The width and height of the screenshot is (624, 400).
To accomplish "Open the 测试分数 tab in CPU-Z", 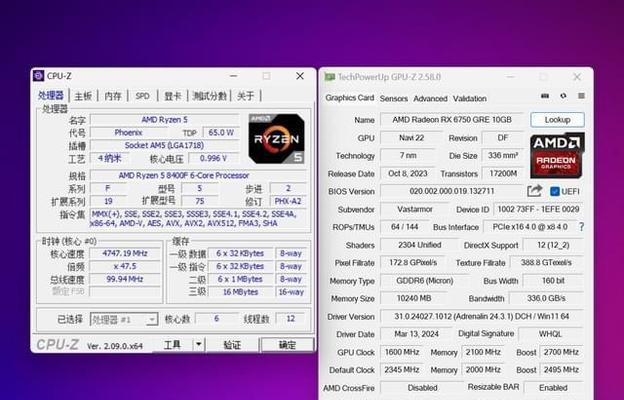I will click(x=209, y=96).
